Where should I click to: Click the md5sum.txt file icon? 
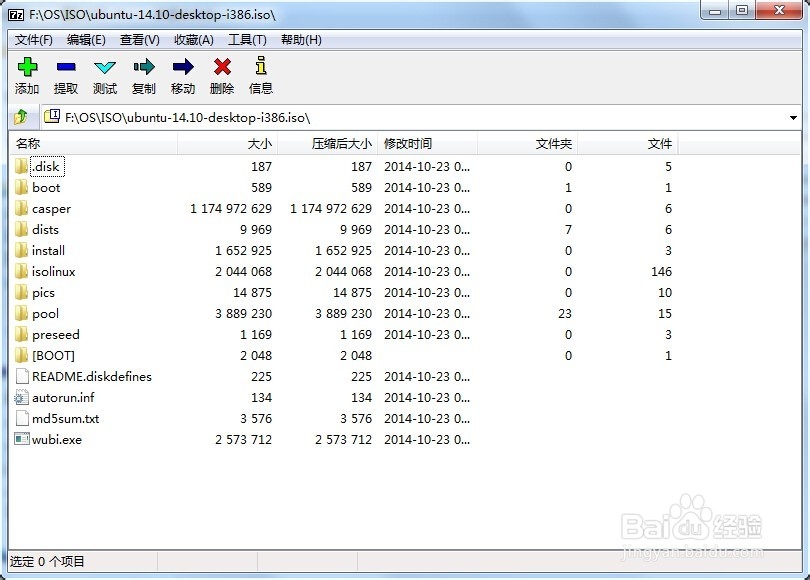(22, 418)
